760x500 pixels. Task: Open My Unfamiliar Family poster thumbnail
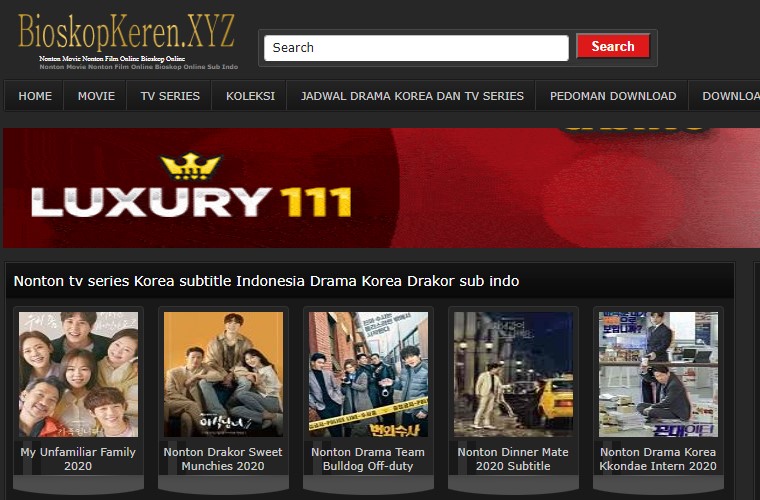coord(79,374)
